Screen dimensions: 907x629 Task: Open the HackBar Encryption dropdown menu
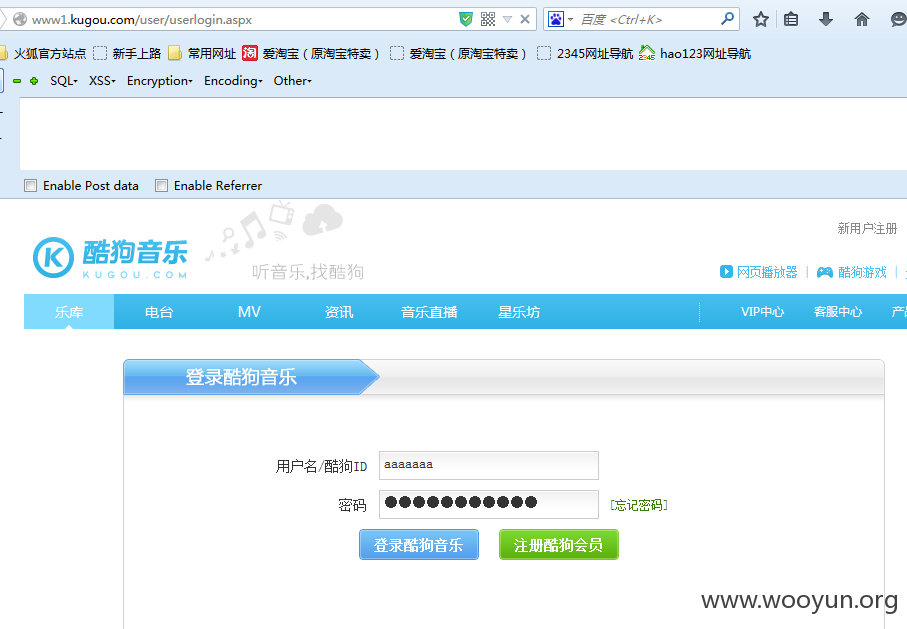(160, 81)
